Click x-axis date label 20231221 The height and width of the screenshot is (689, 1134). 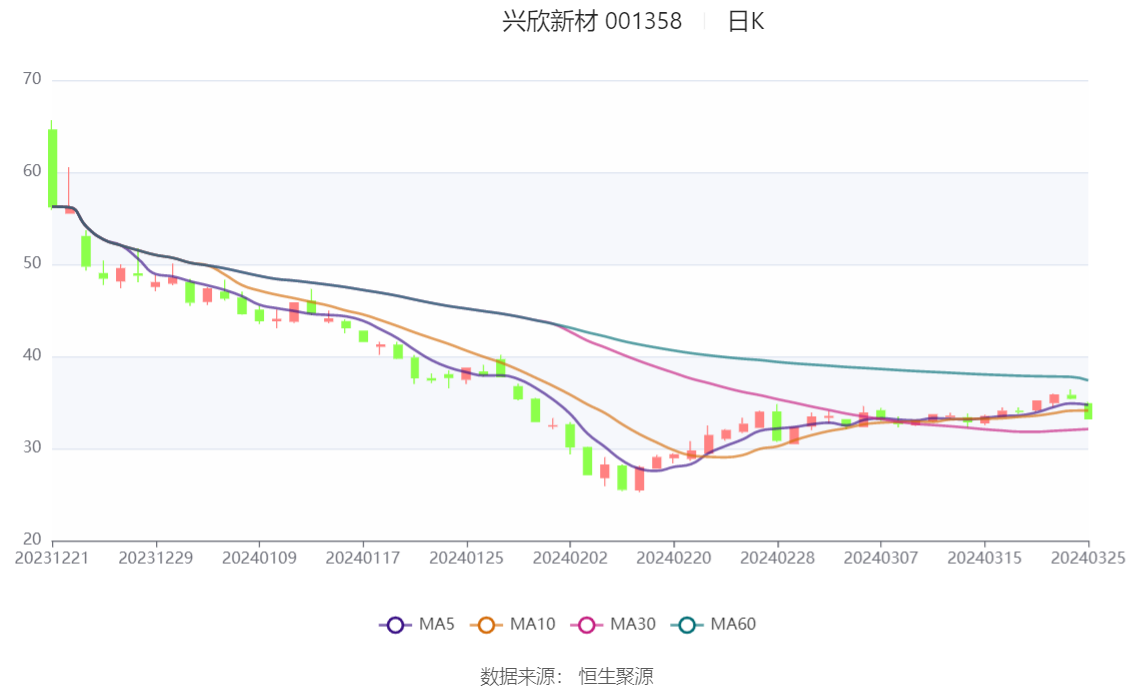click(52, 558)
